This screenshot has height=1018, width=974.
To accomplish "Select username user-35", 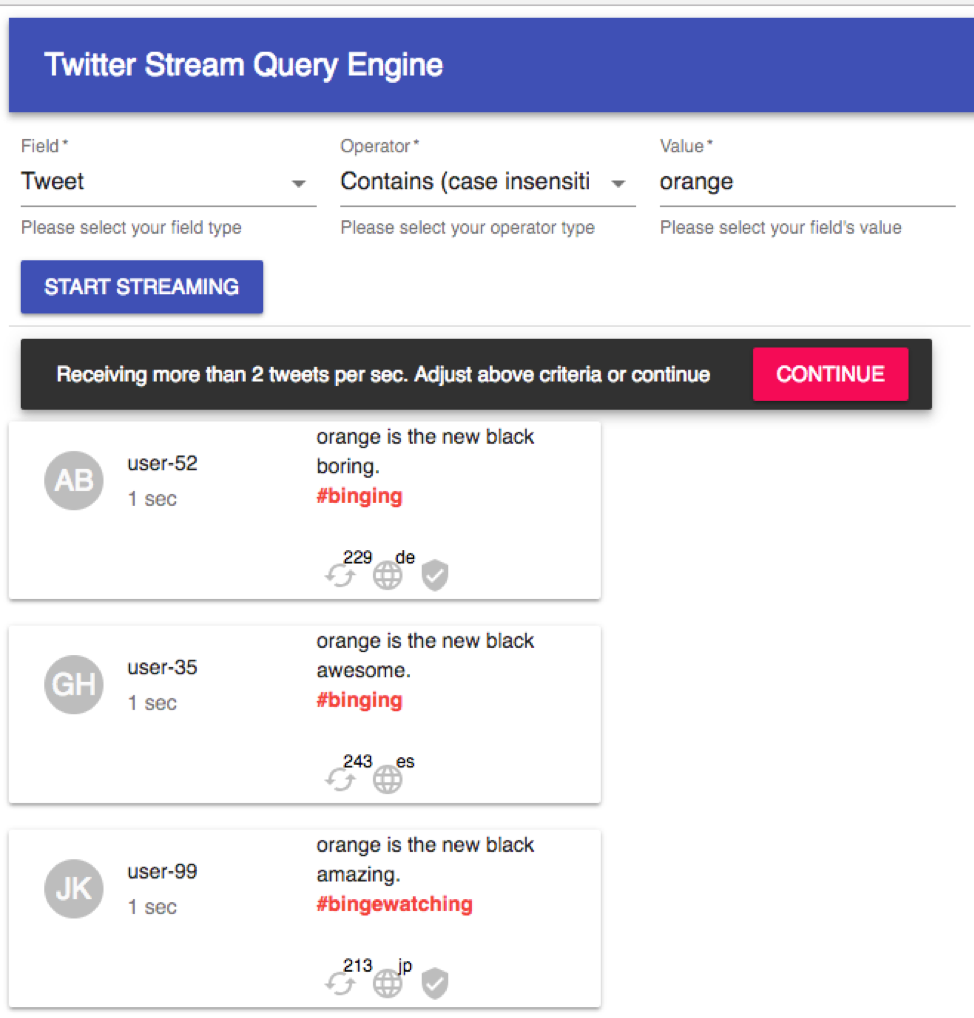I will 162,667.
